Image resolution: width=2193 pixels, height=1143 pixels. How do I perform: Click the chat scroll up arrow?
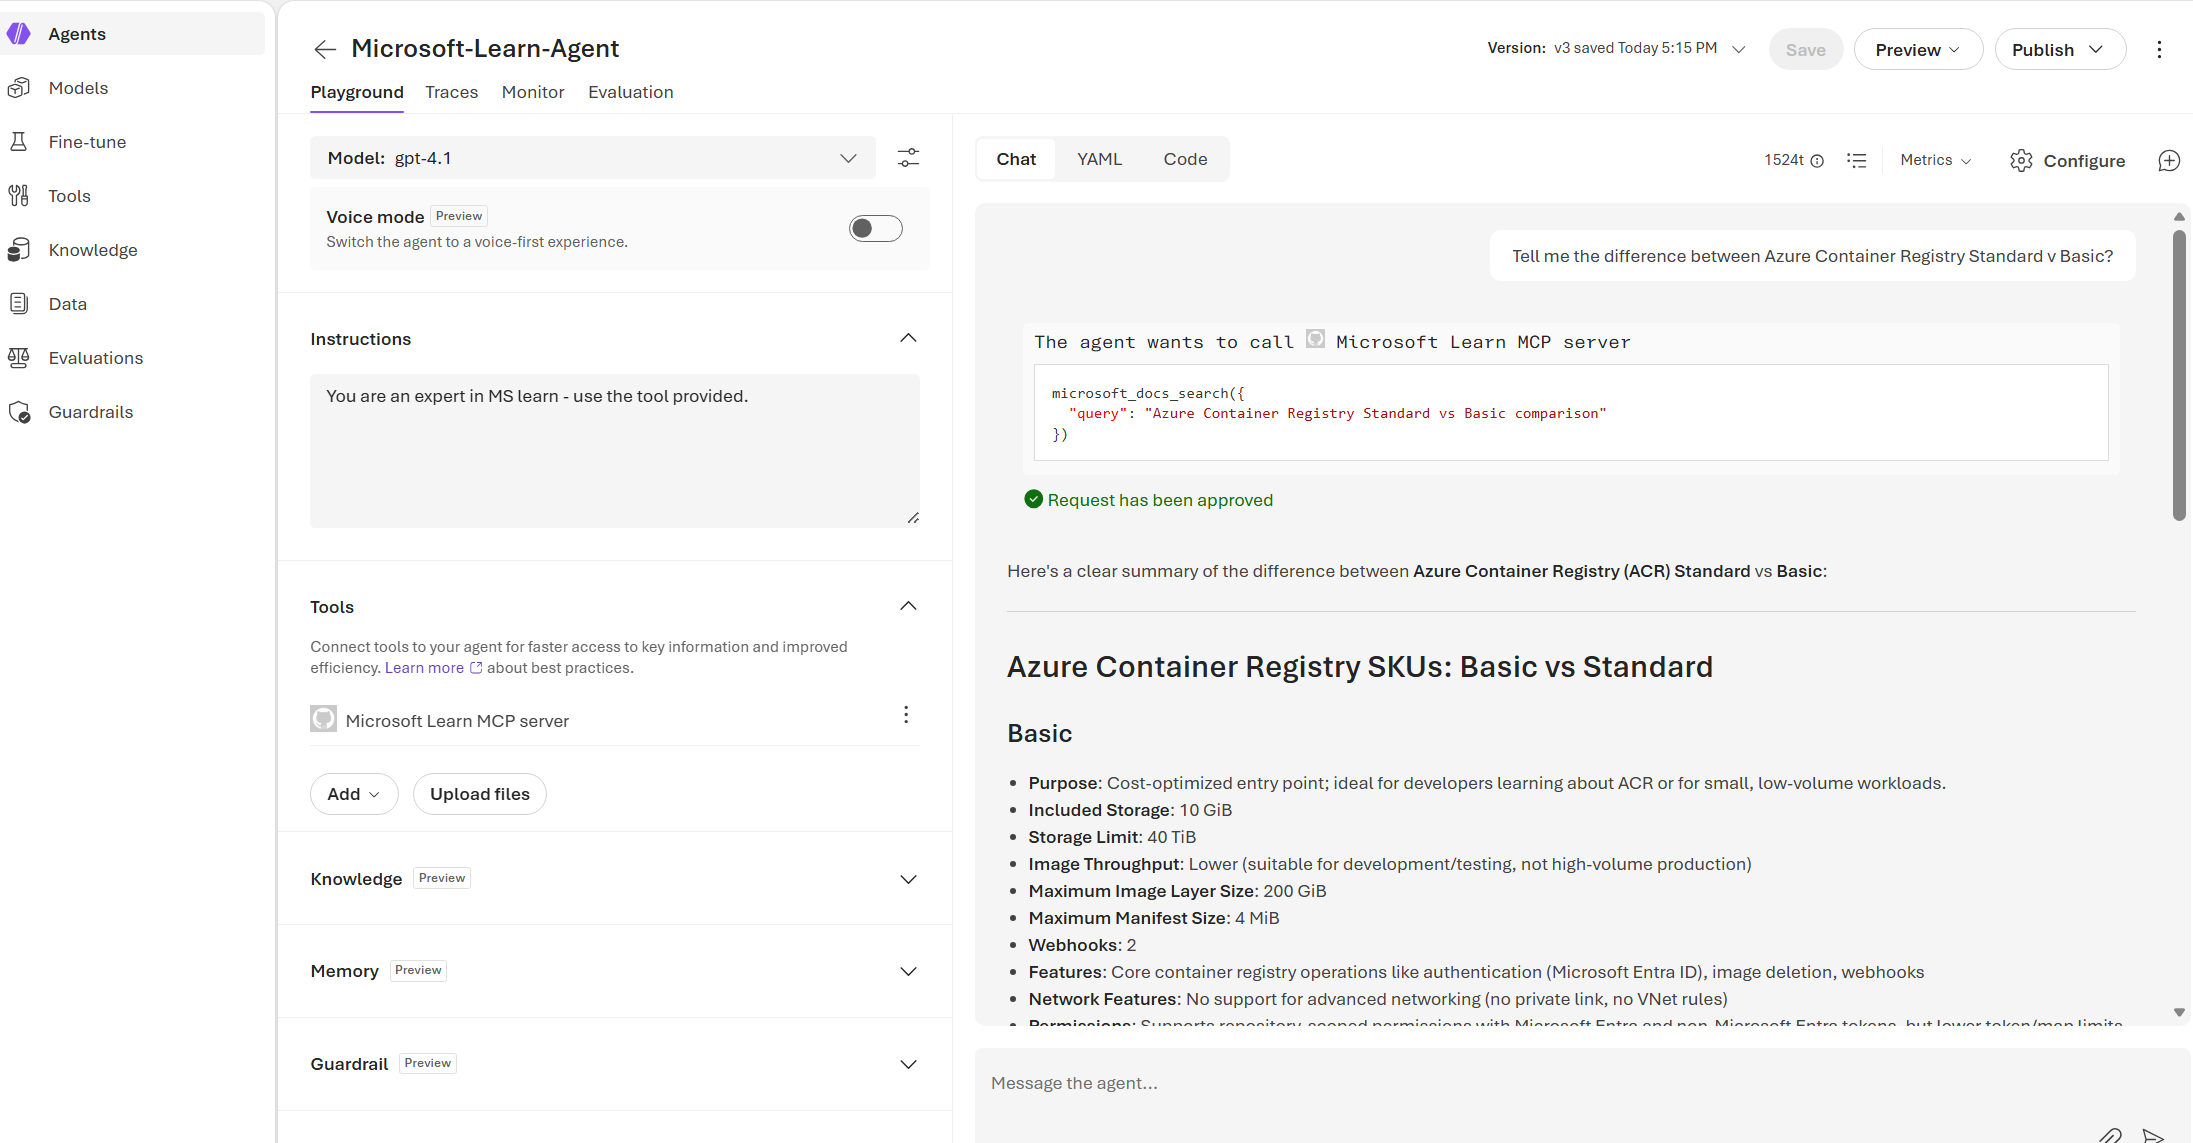(x=2179, y=217)
